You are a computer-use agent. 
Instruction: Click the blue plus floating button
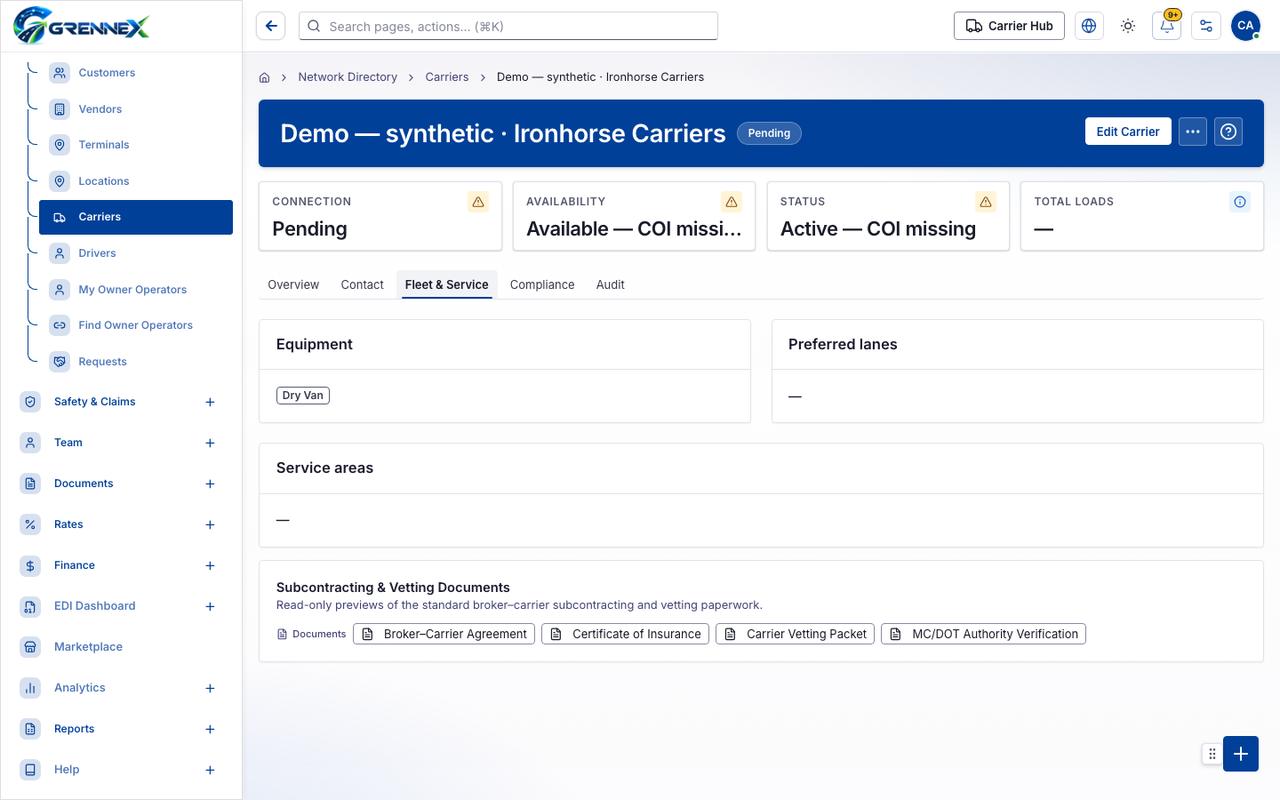[1240, 754]
